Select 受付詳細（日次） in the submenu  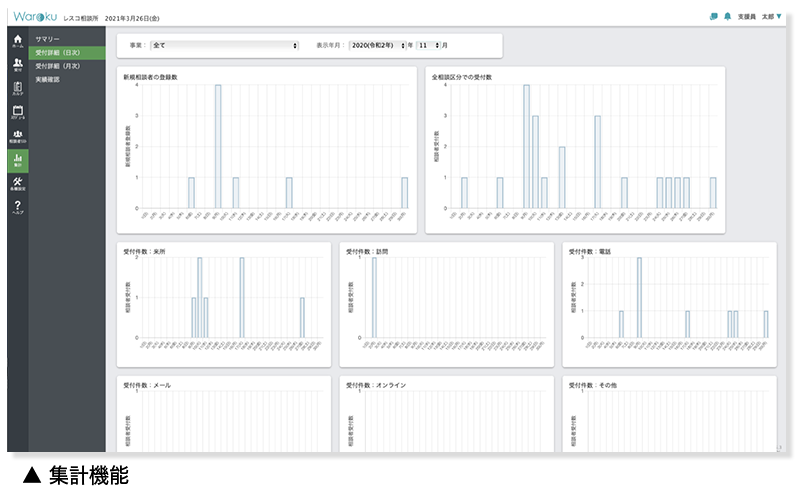(x=67, y=53)
